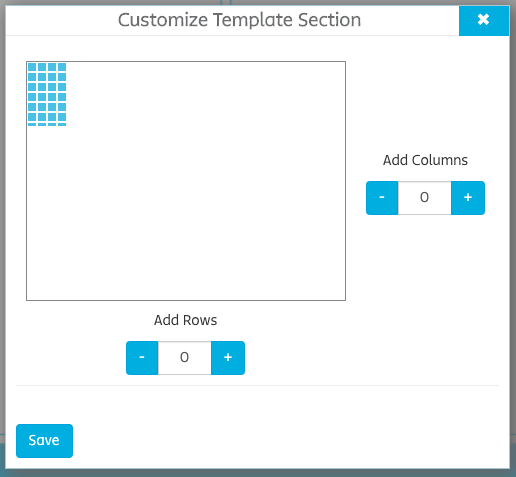Click the Add Rows label
Viewport: 516px width, 477px height.
(185, 320)
